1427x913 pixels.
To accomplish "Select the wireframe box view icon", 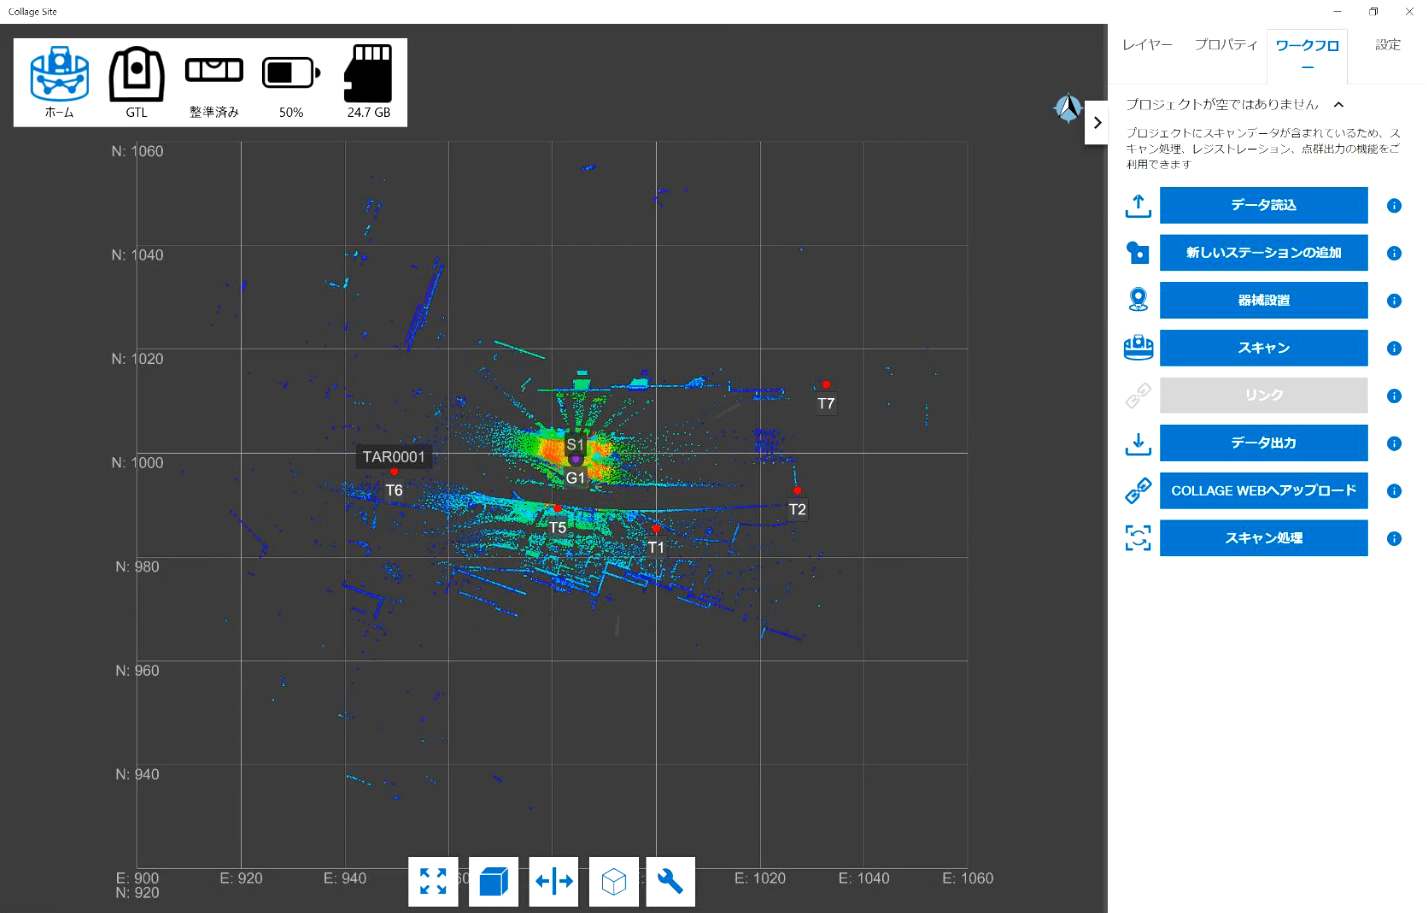I will click(614, 881).
